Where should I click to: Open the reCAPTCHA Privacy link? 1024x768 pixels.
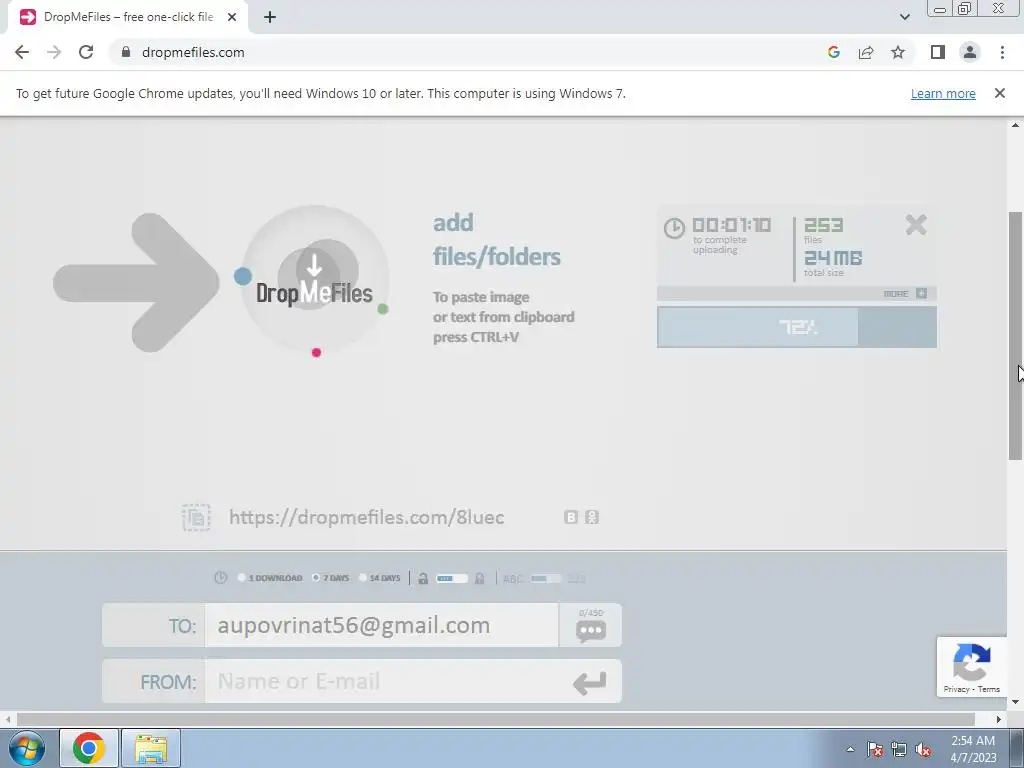956,689
